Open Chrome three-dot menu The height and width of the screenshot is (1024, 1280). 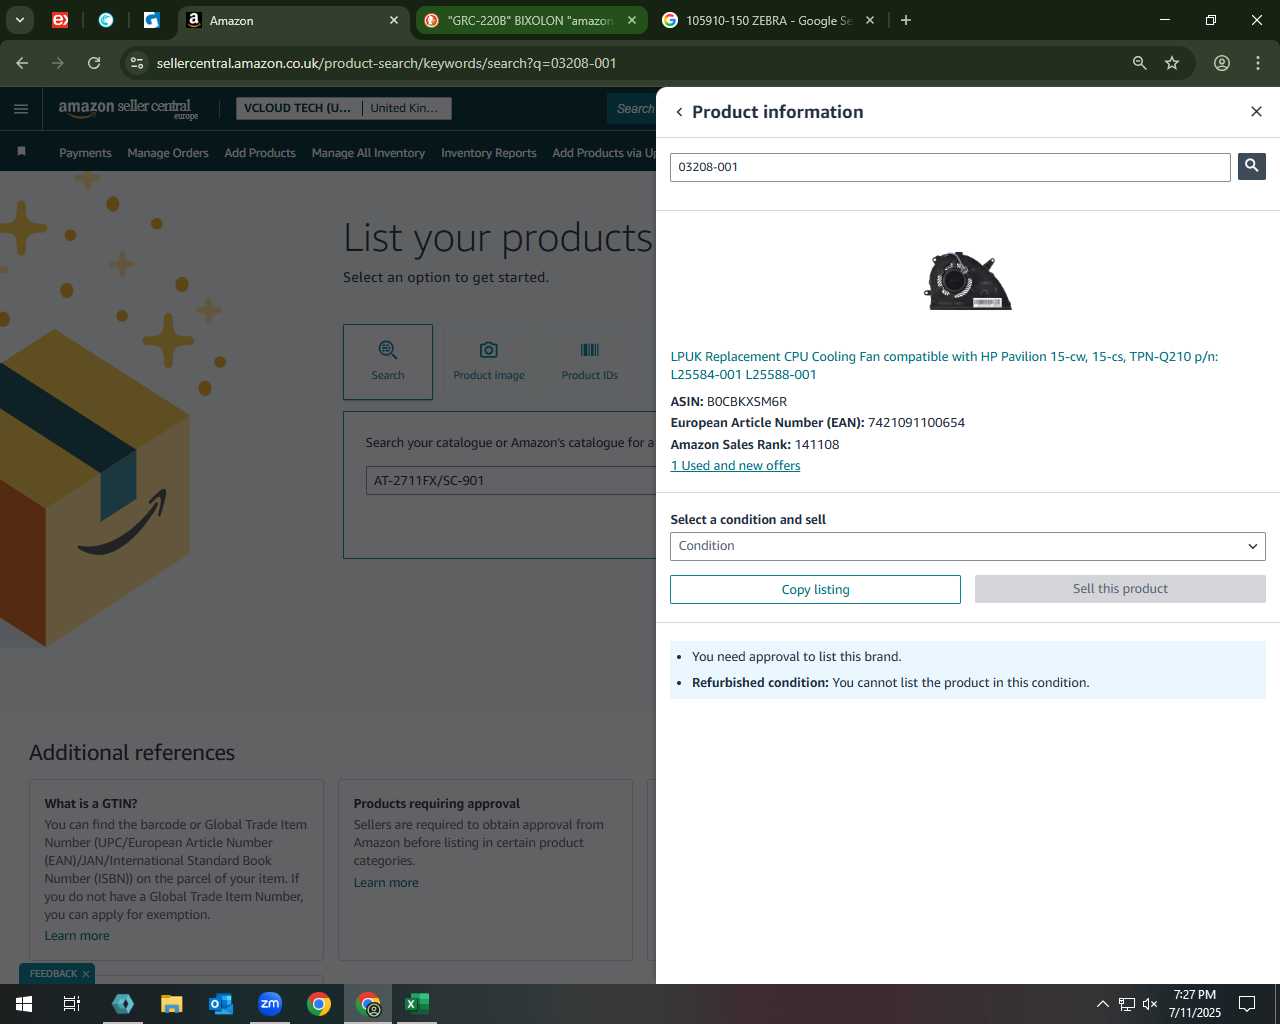click(1258, 63)
